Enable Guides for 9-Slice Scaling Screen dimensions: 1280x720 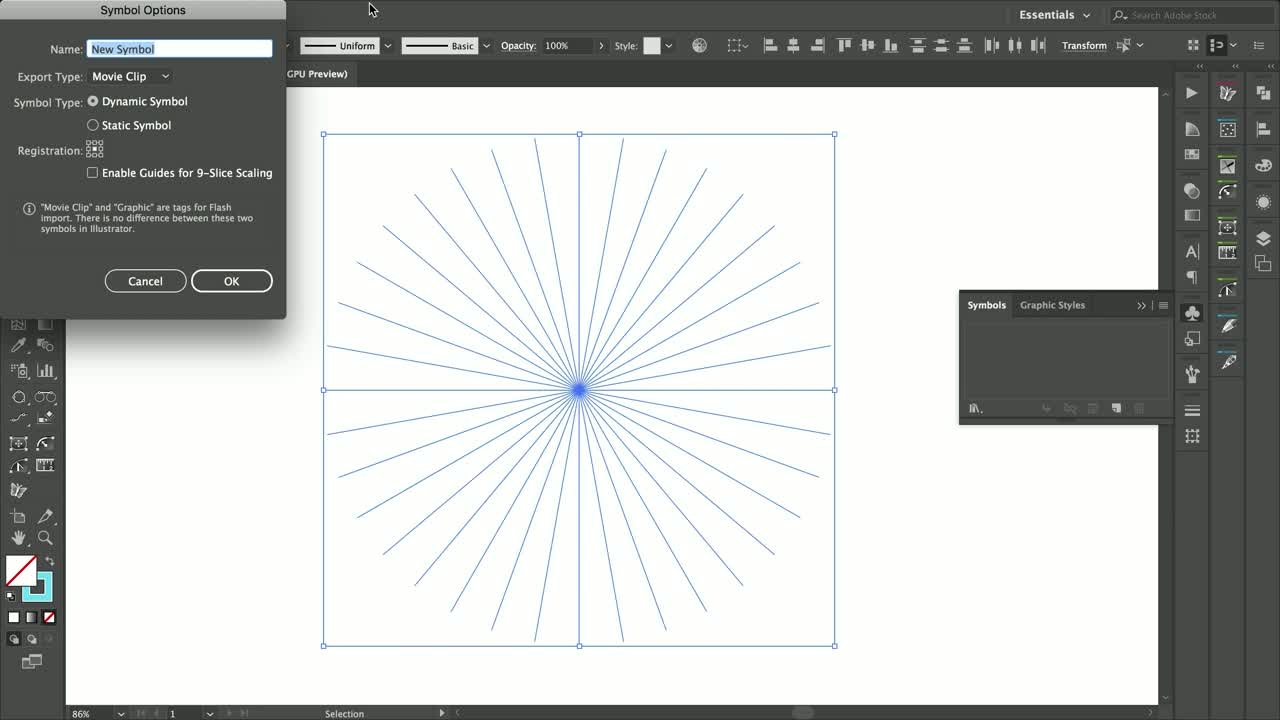point(92,172)
